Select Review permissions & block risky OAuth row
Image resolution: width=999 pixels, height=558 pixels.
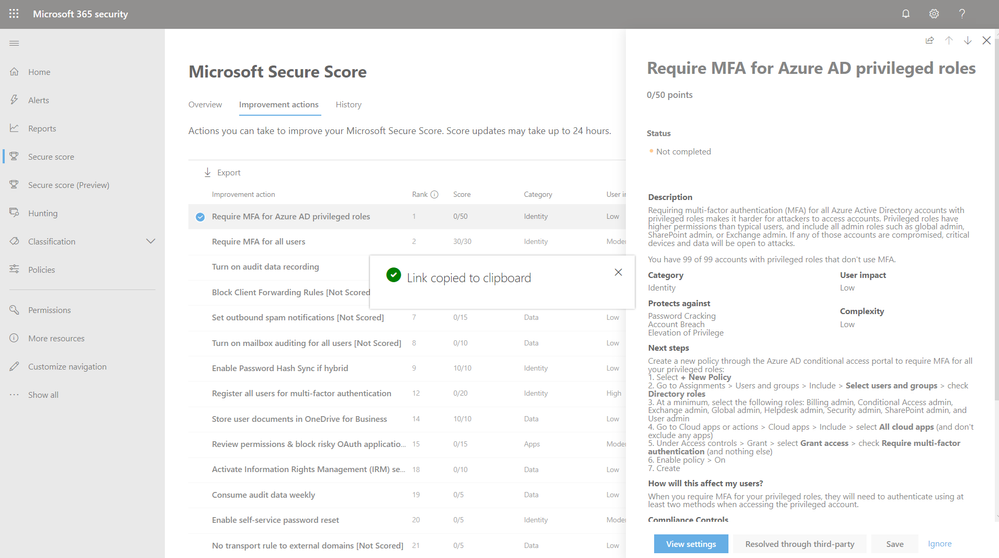pos(406,444)
